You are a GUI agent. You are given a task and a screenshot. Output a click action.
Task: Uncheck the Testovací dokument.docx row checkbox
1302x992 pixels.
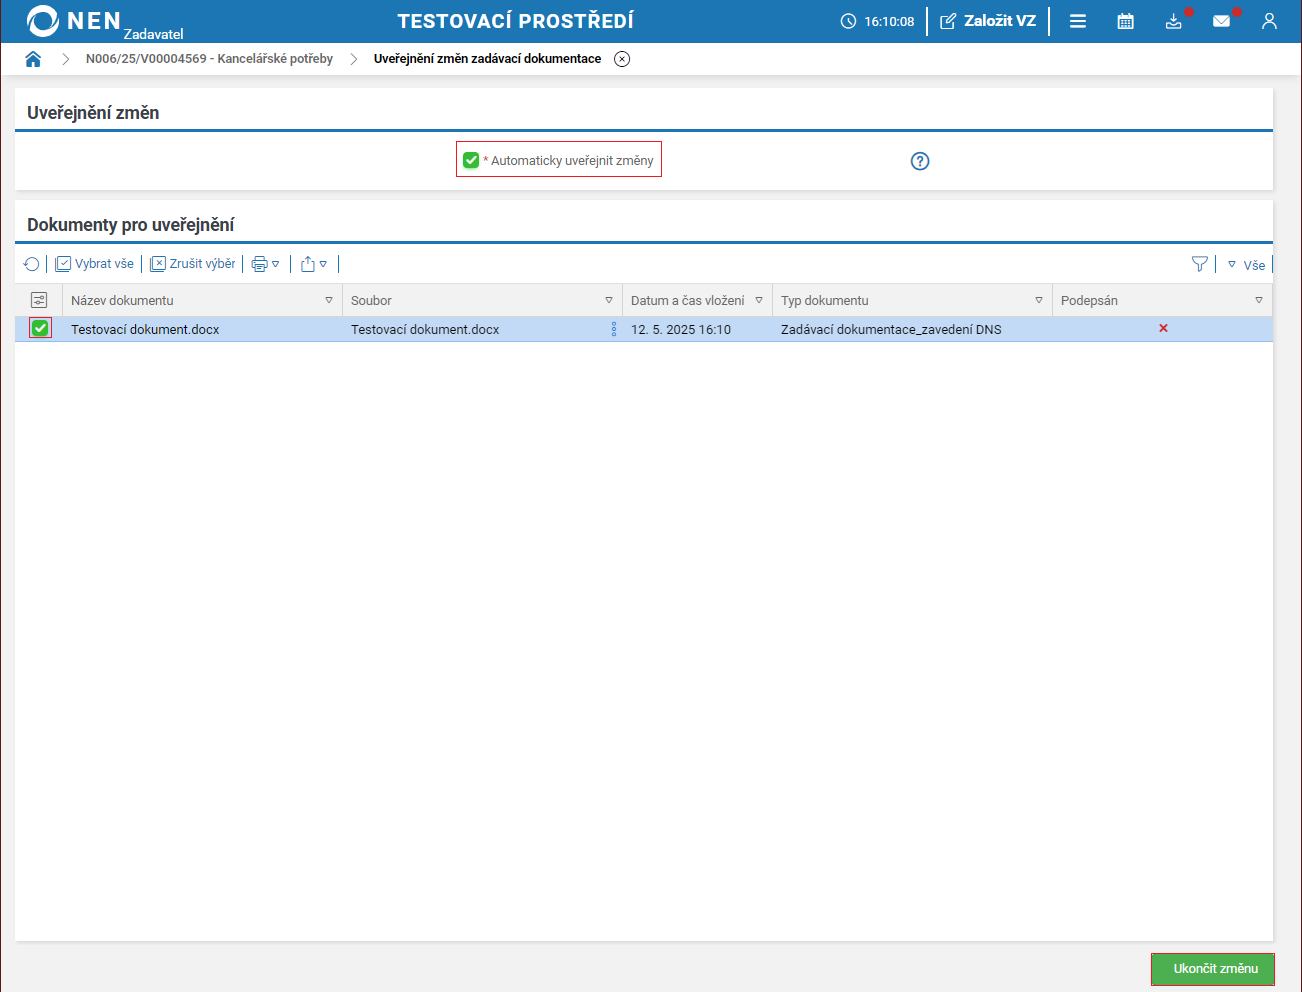(40, 328)
